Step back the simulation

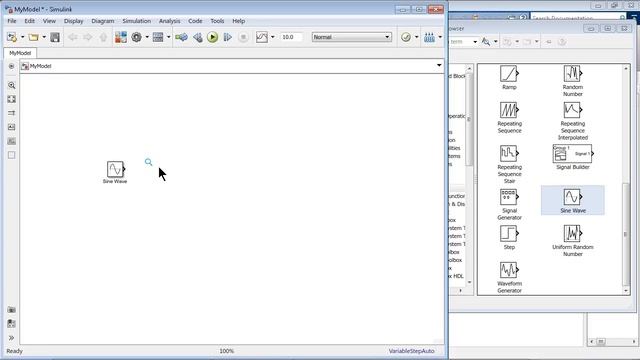198,37
